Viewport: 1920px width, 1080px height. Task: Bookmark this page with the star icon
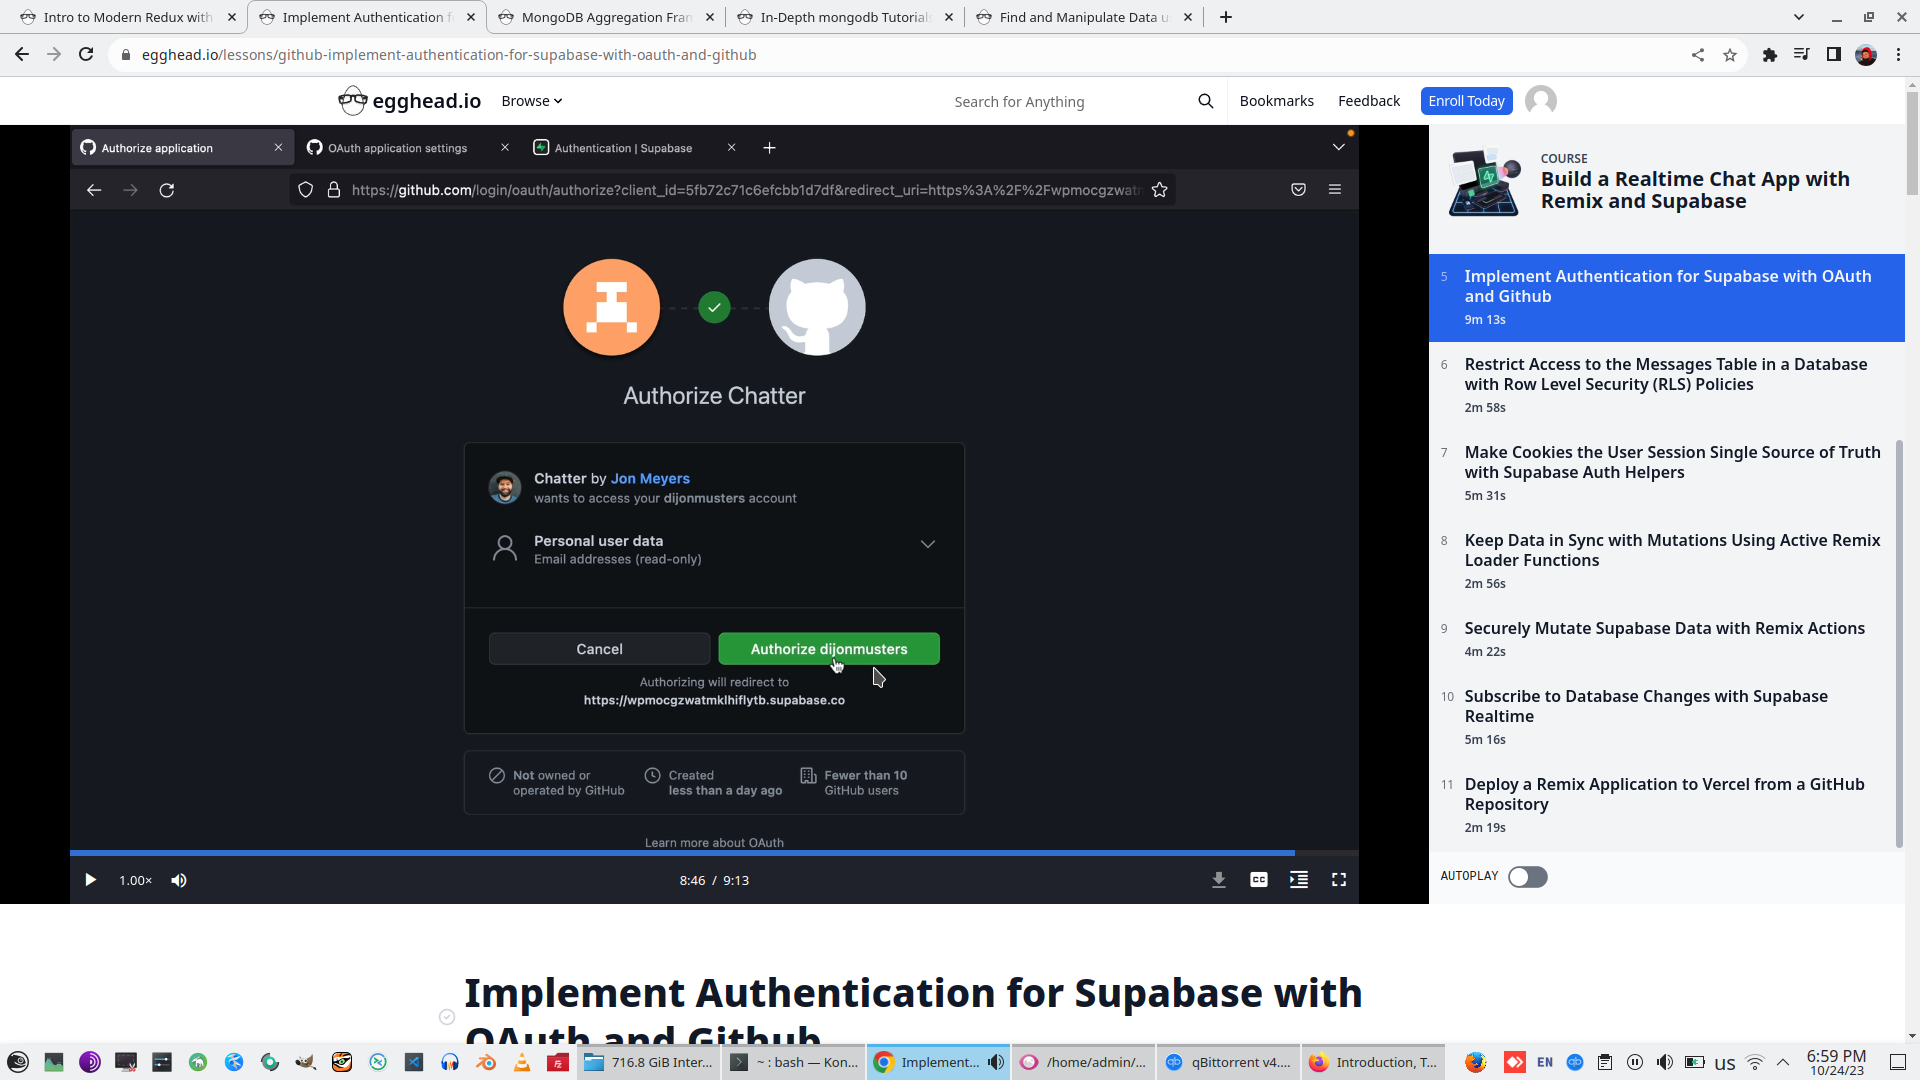click(x=1730, y=55)
